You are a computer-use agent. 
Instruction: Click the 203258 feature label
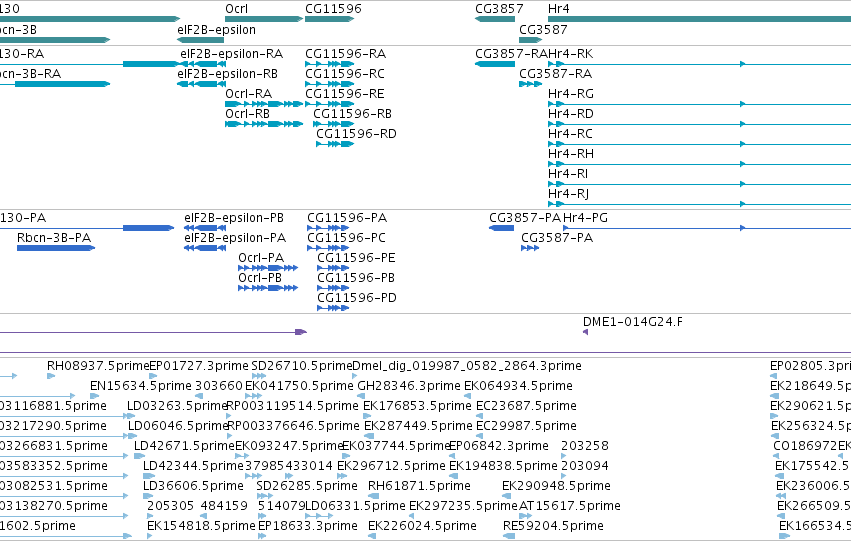(x=585, y=447)
